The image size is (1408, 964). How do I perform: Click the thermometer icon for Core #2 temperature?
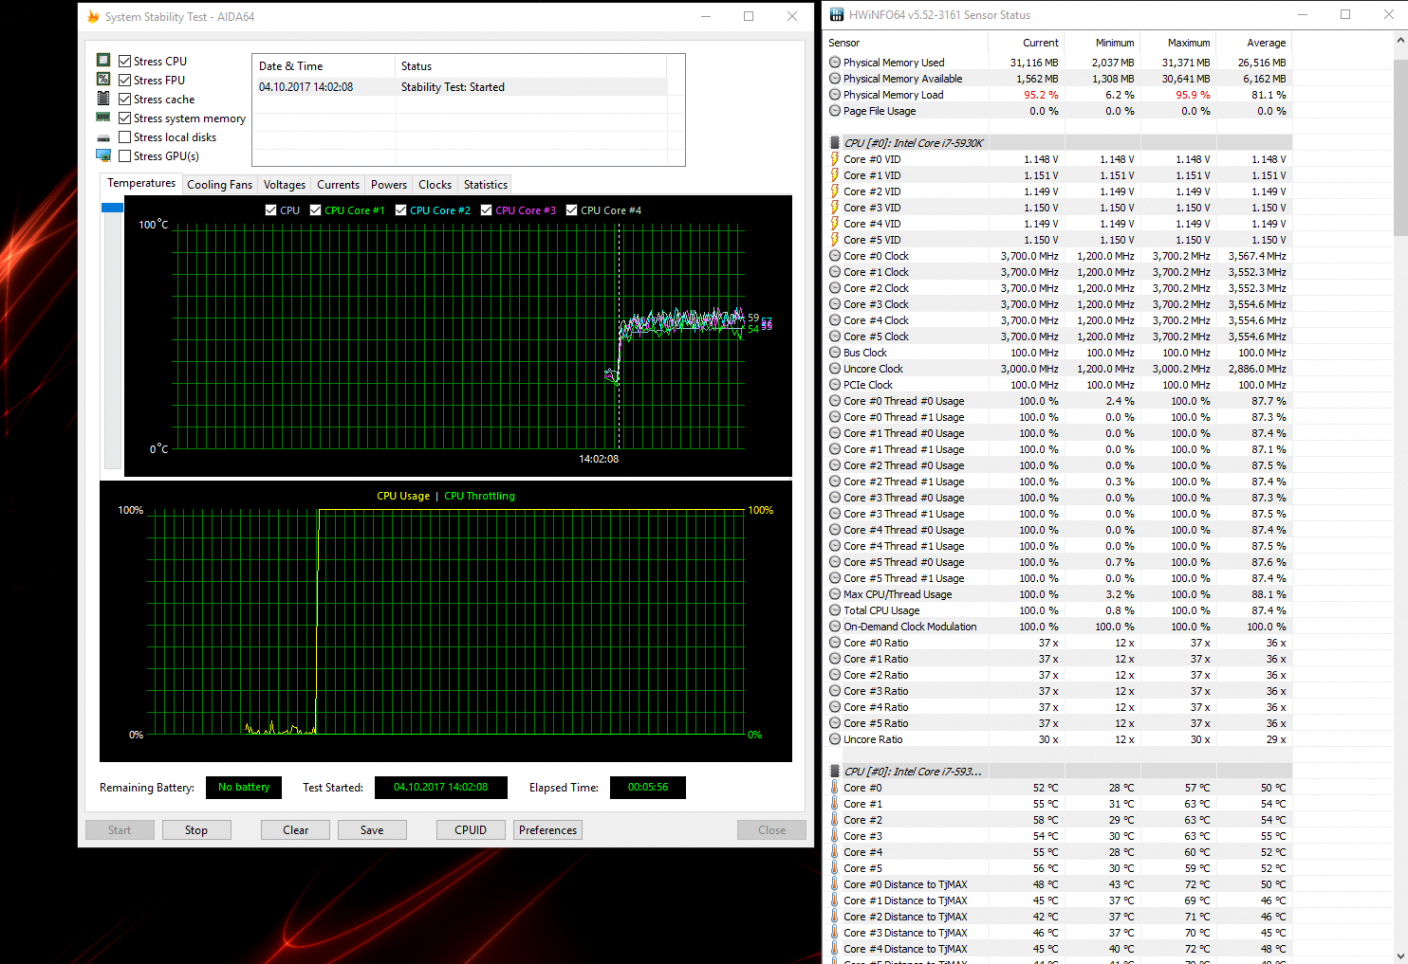pos(835,820)
